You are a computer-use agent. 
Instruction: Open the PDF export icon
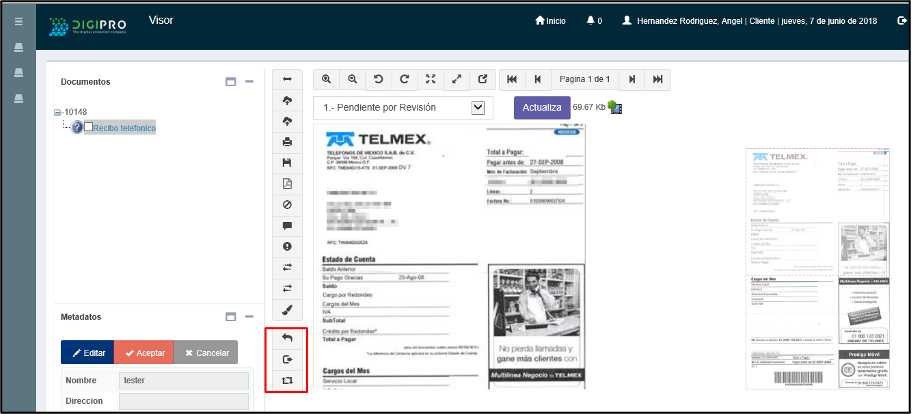click(x=288, y=184)
